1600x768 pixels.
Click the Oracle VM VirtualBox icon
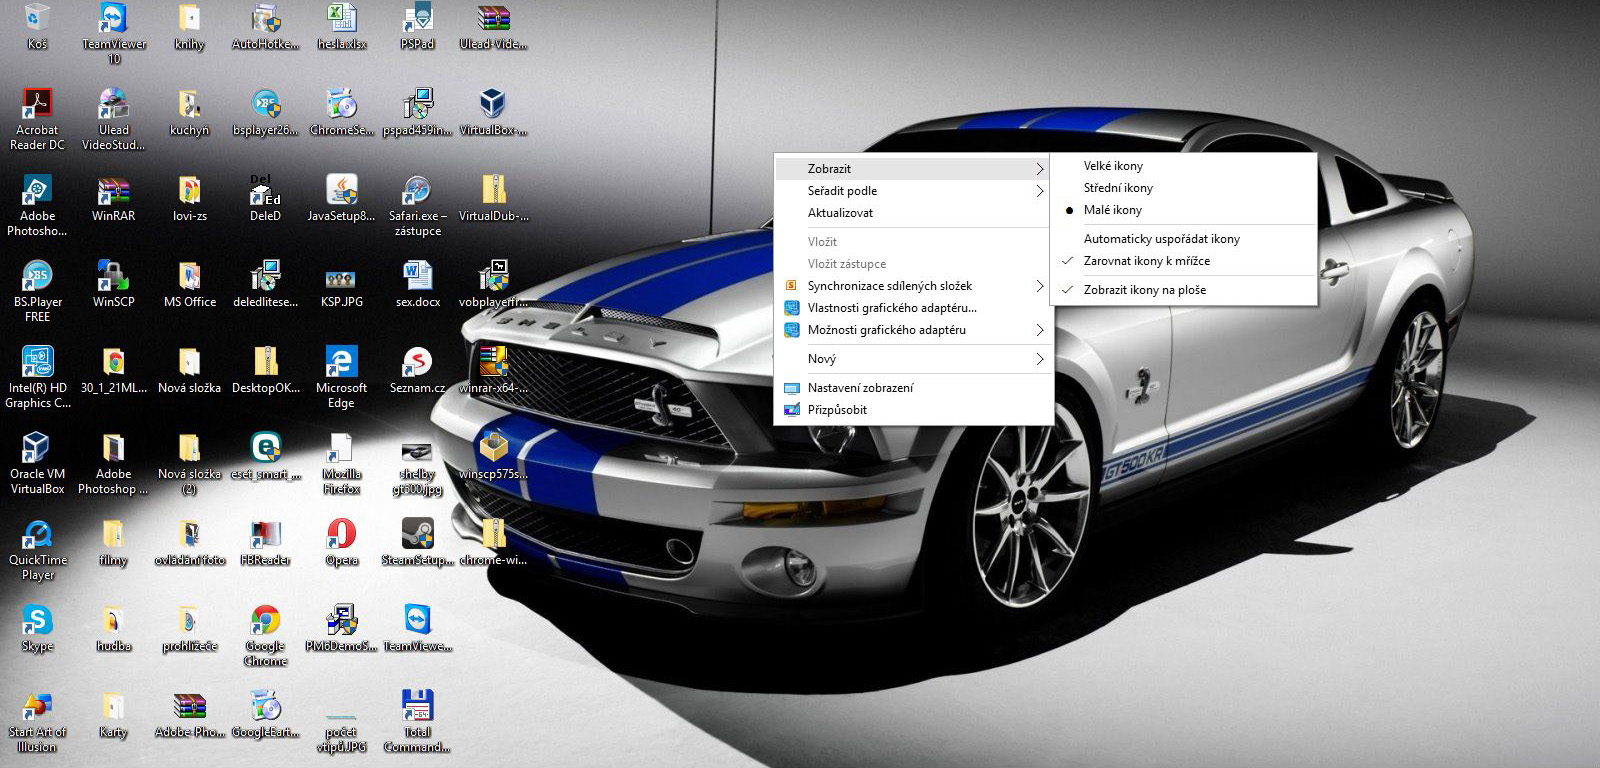37,449
